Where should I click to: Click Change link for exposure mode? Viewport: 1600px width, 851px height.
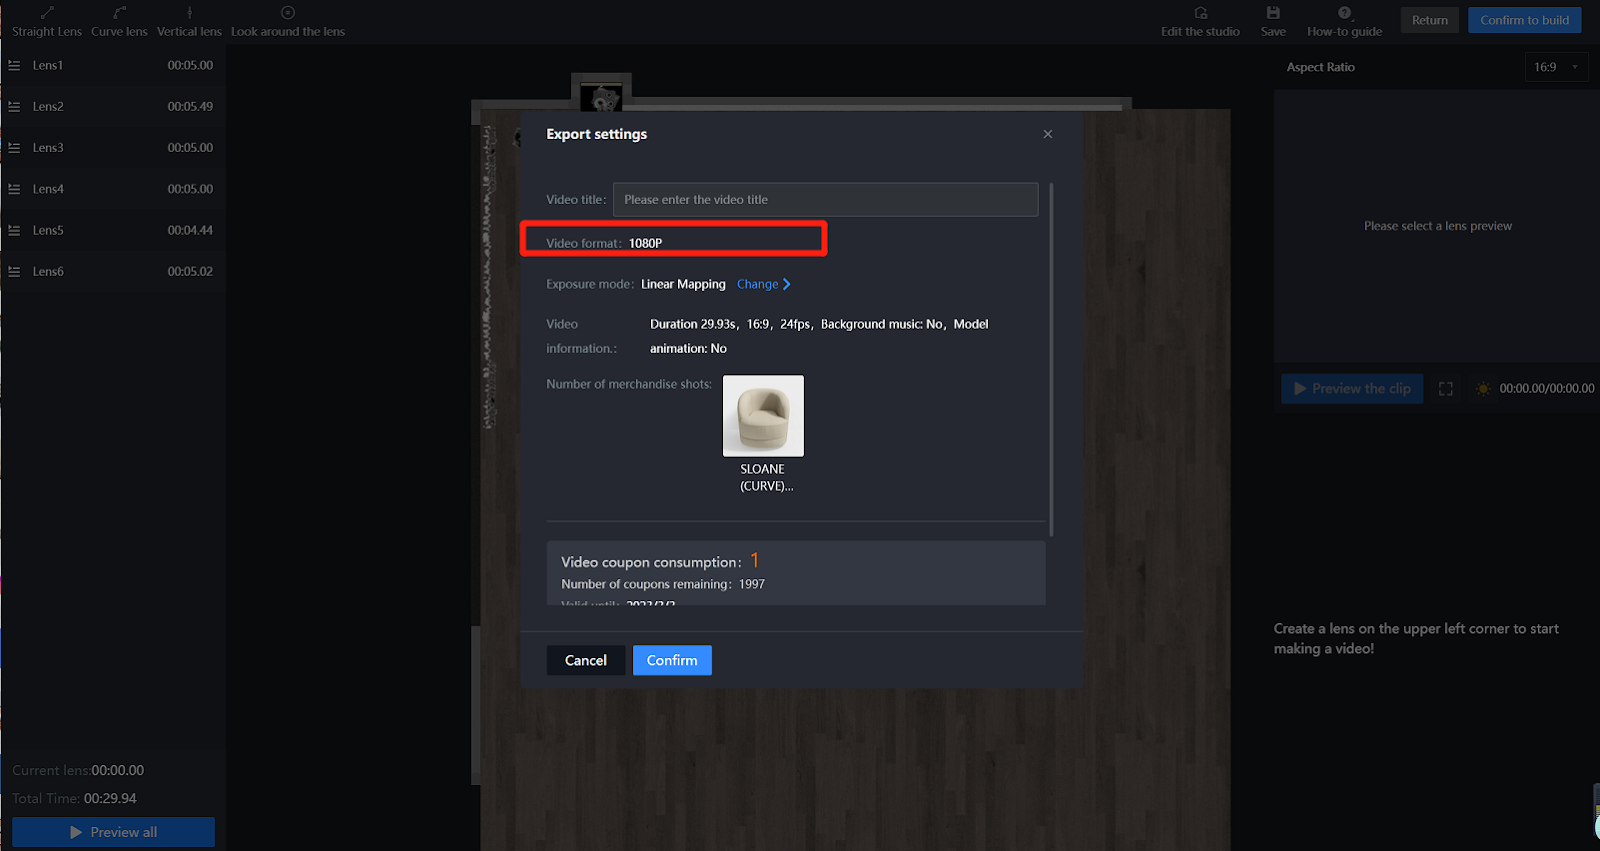757,284
